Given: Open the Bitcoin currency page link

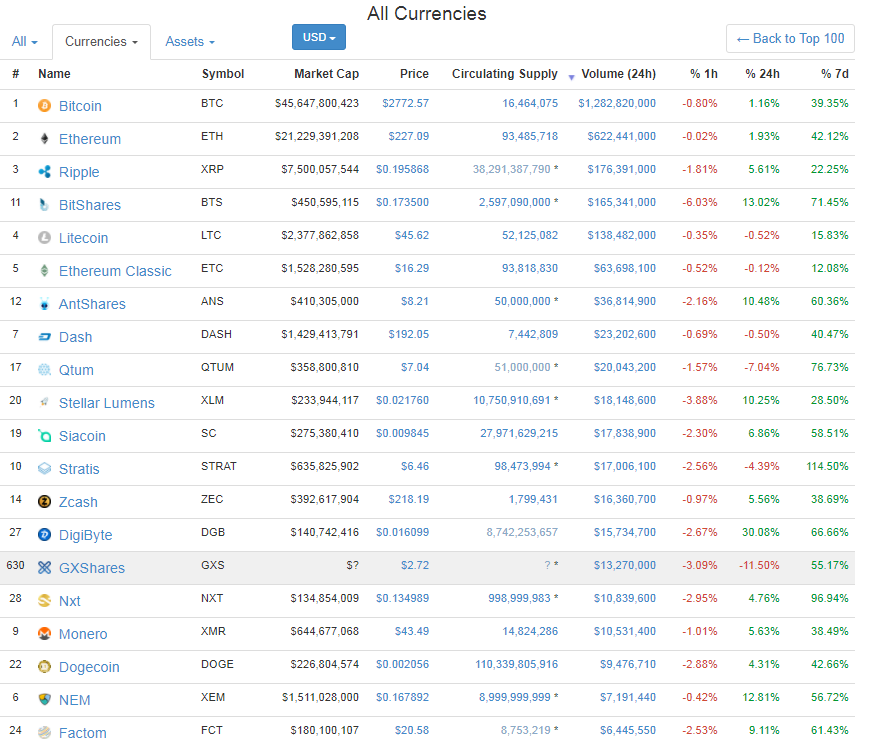Looking at the screenshot, I should coord(80,106).
